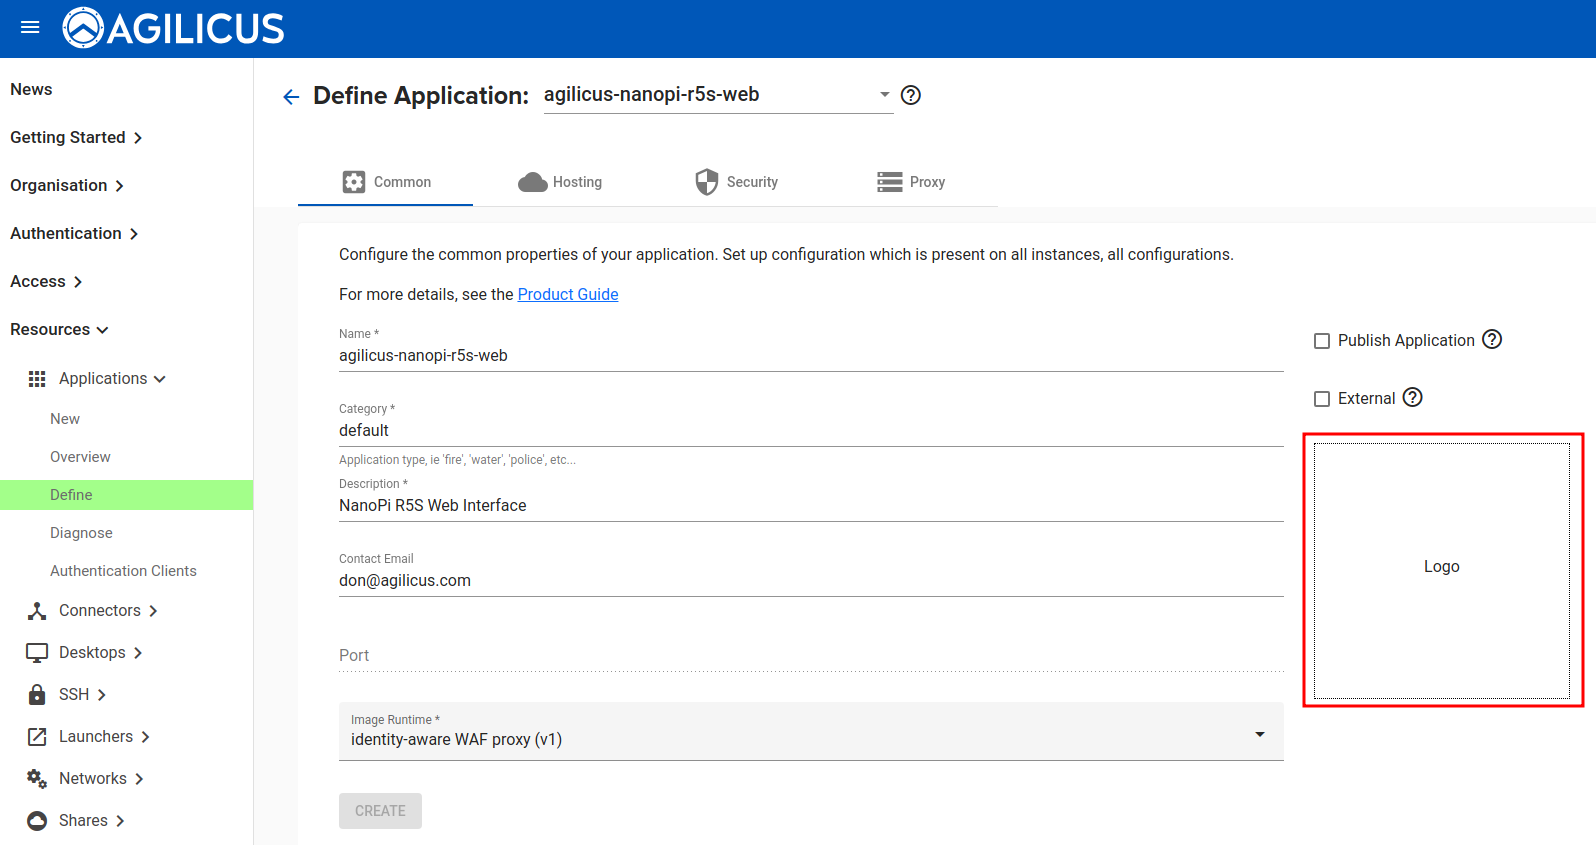Click help icon beside External checkbox
The width and height of the screenshot is (1596, 845).
1411,398
